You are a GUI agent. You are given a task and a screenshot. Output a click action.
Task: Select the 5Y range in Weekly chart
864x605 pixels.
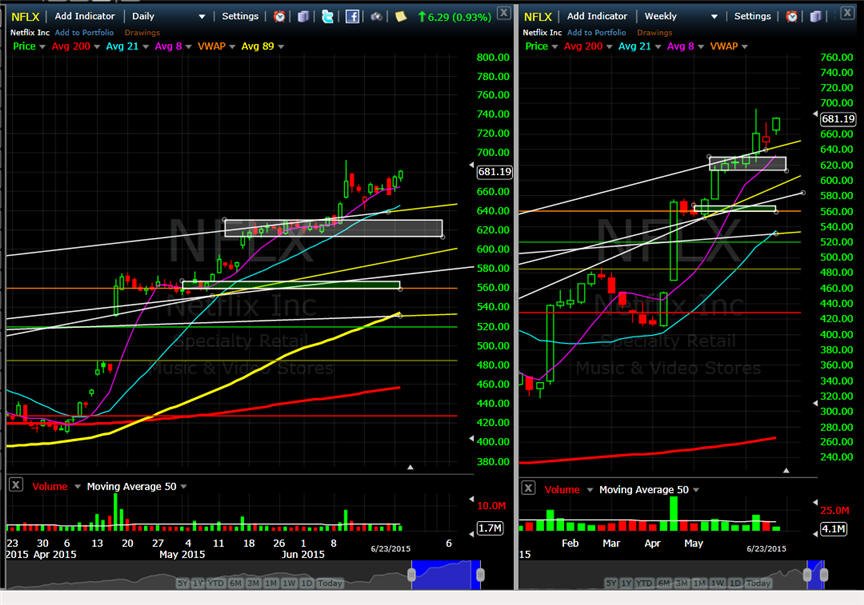[611, 583]
